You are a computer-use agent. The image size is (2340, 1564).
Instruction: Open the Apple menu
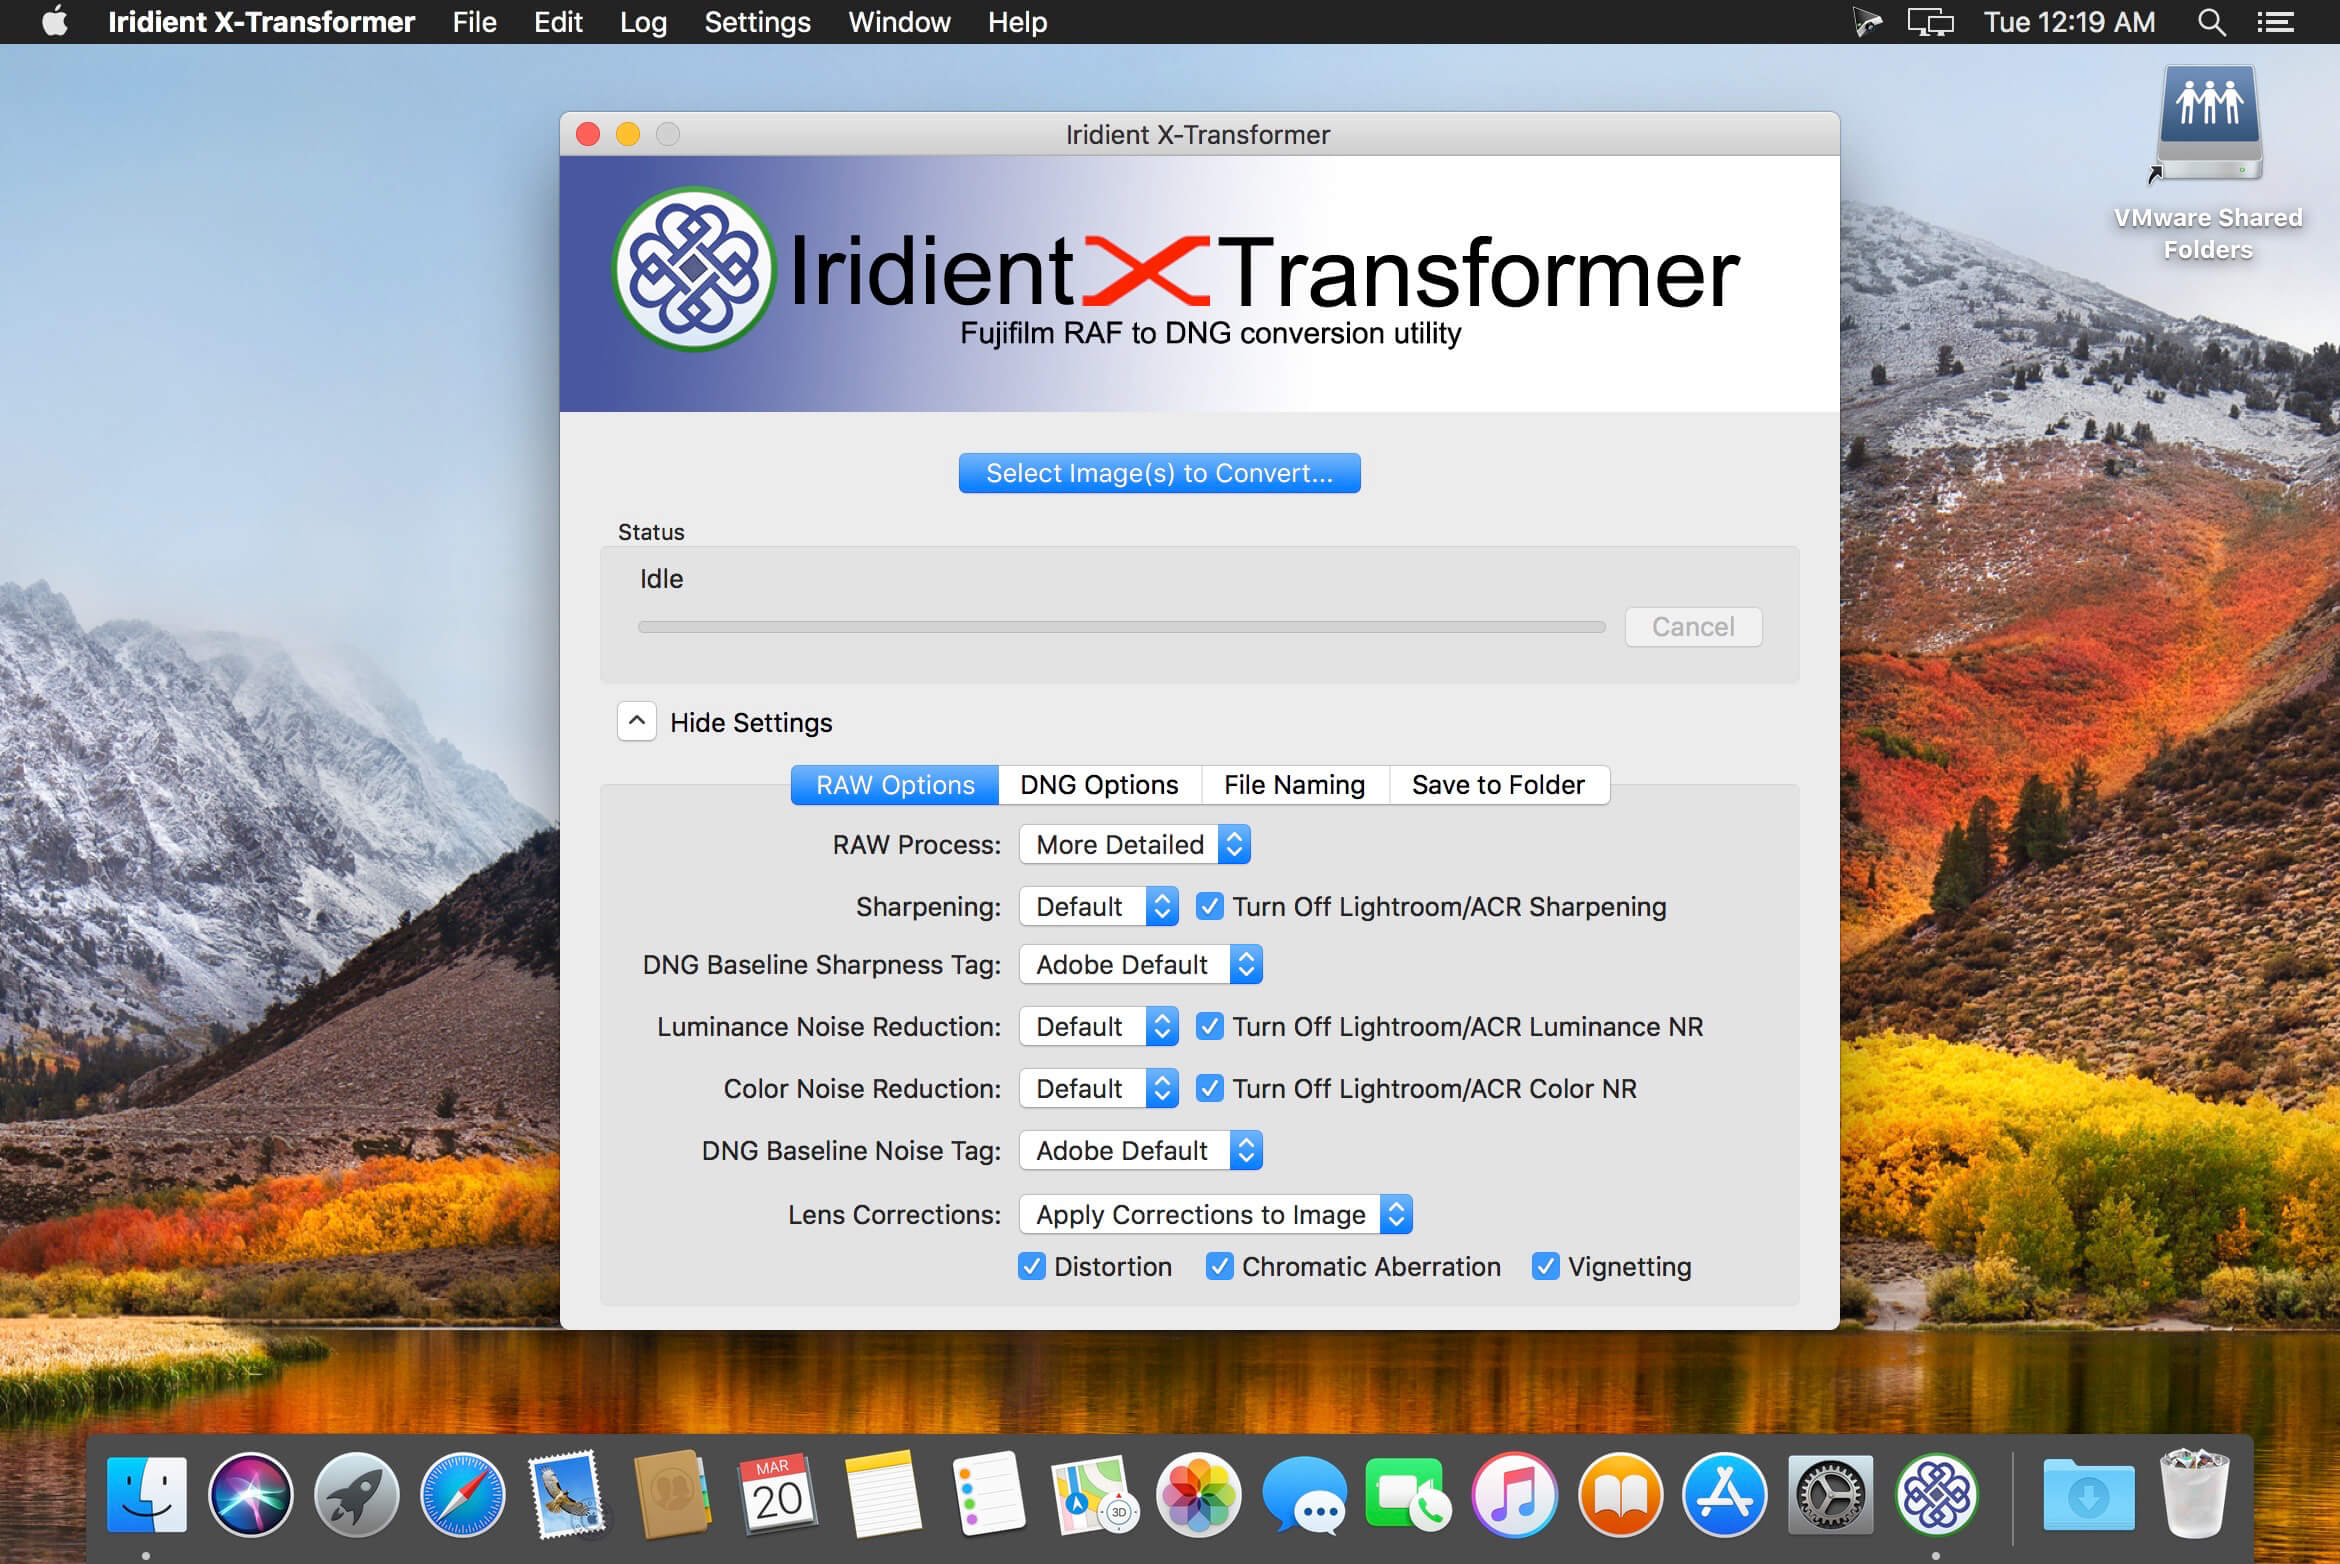coord(55,21)
